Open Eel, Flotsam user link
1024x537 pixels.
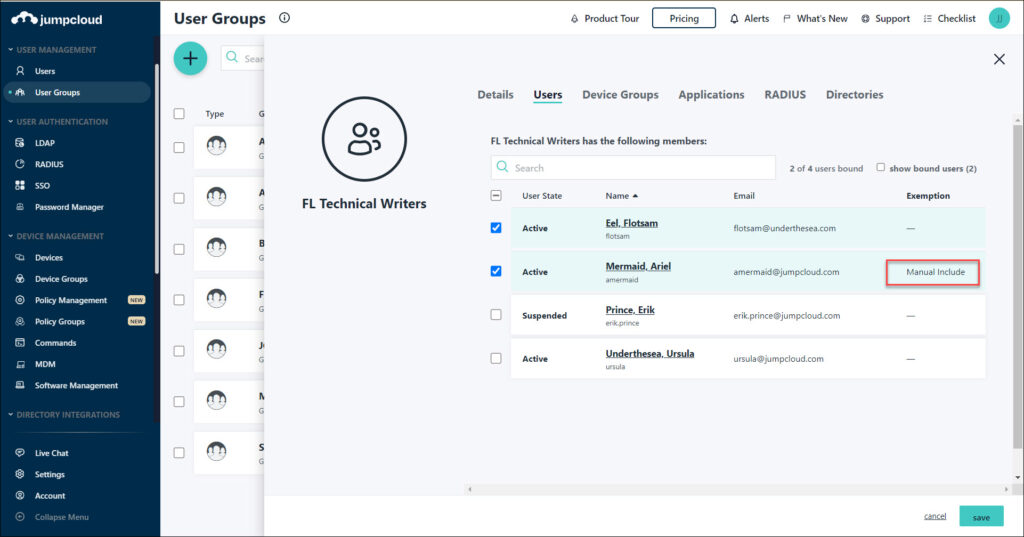(631, 223)
